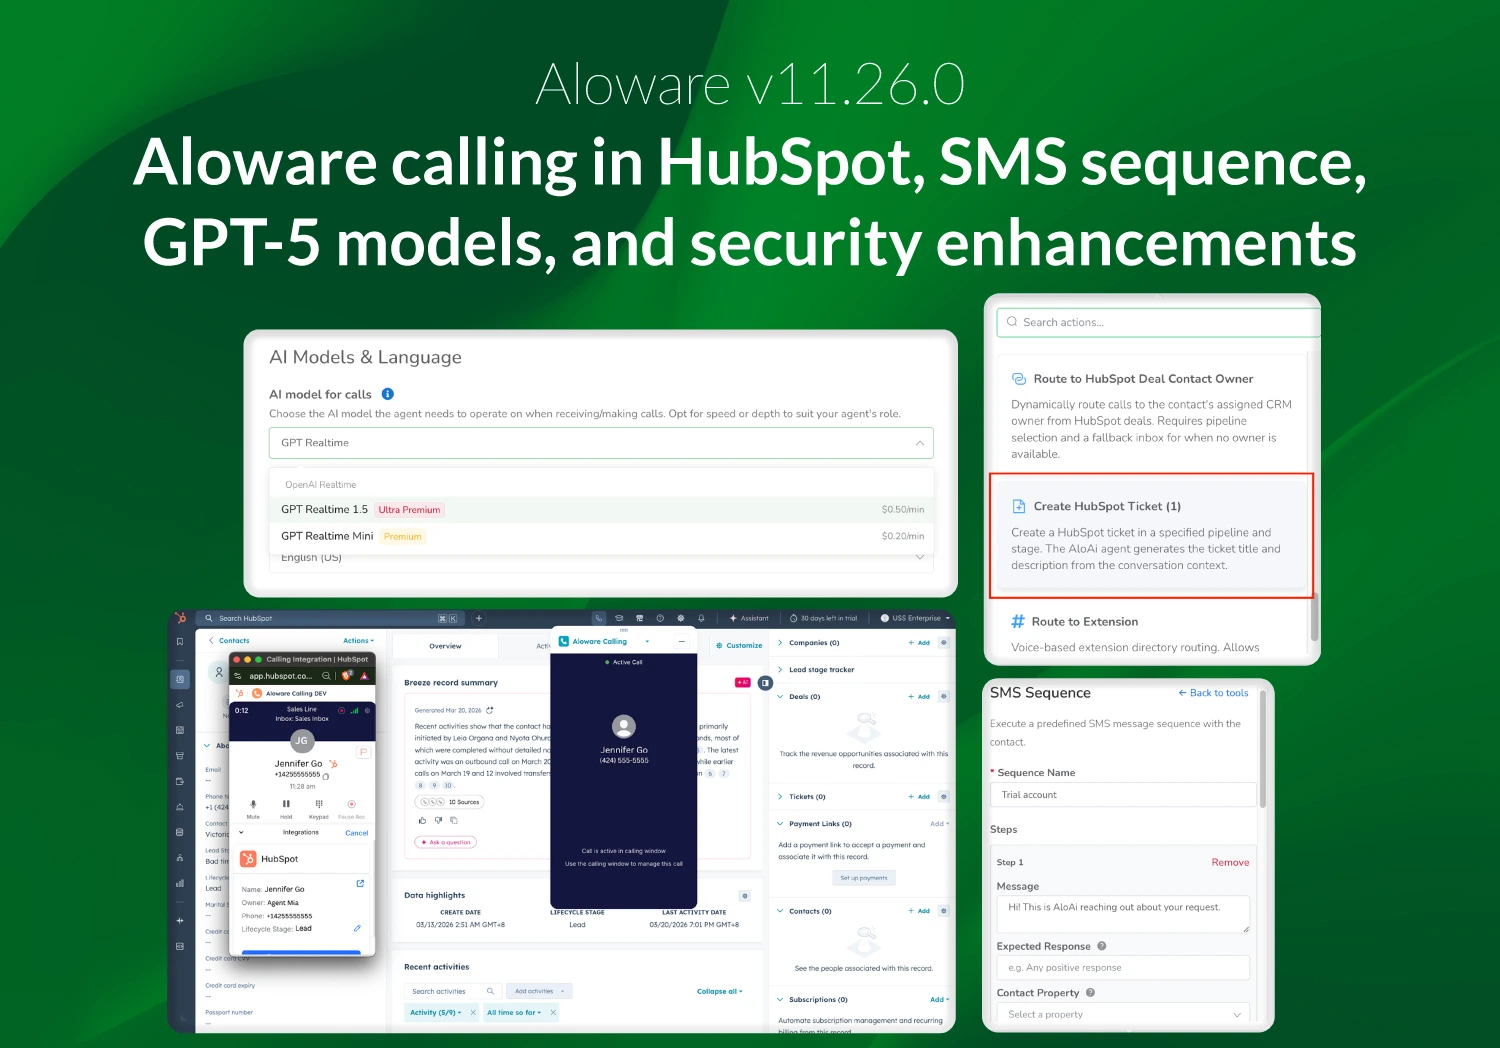This screenshot has height=1048, width=1500.
Task: Click the Contacts back link
Action: click(x=229, y=641)
